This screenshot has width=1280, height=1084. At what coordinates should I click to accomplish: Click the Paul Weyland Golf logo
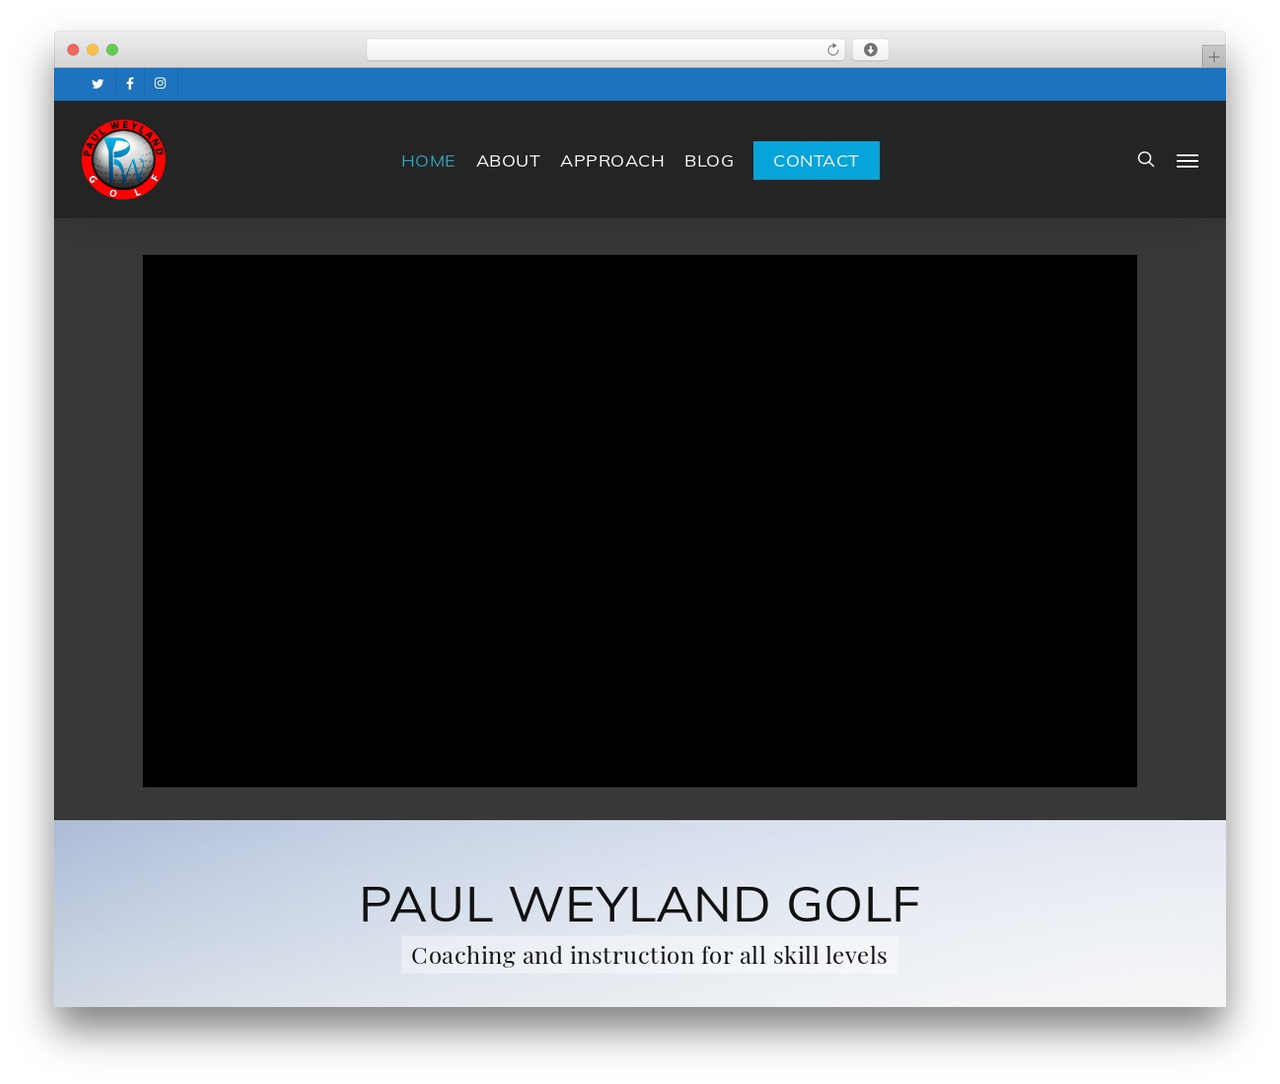124,159
